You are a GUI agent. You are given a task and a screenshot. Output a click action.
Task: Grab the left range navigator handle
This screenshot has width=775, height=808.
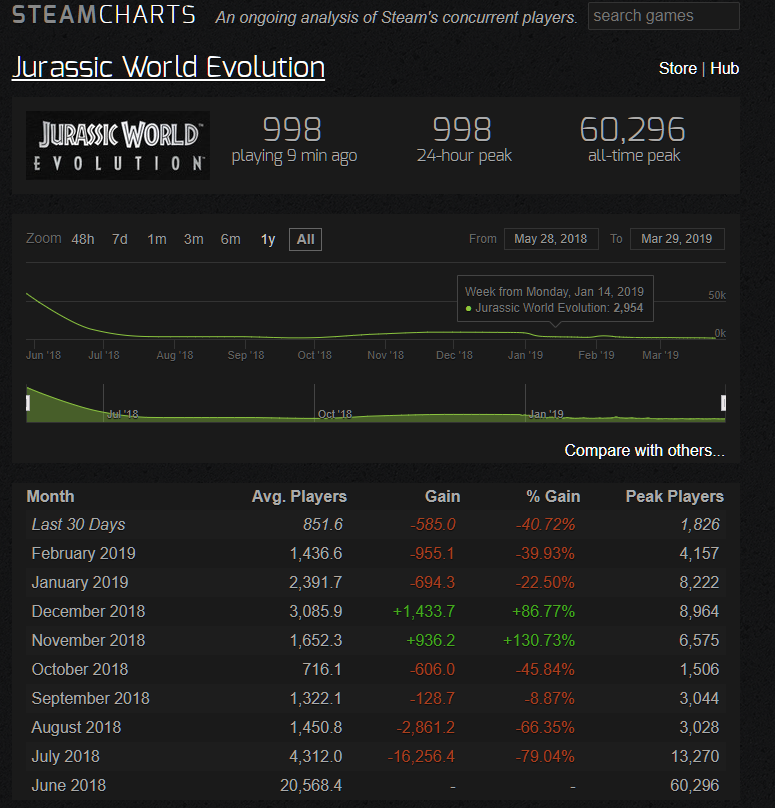pos(28,403)
